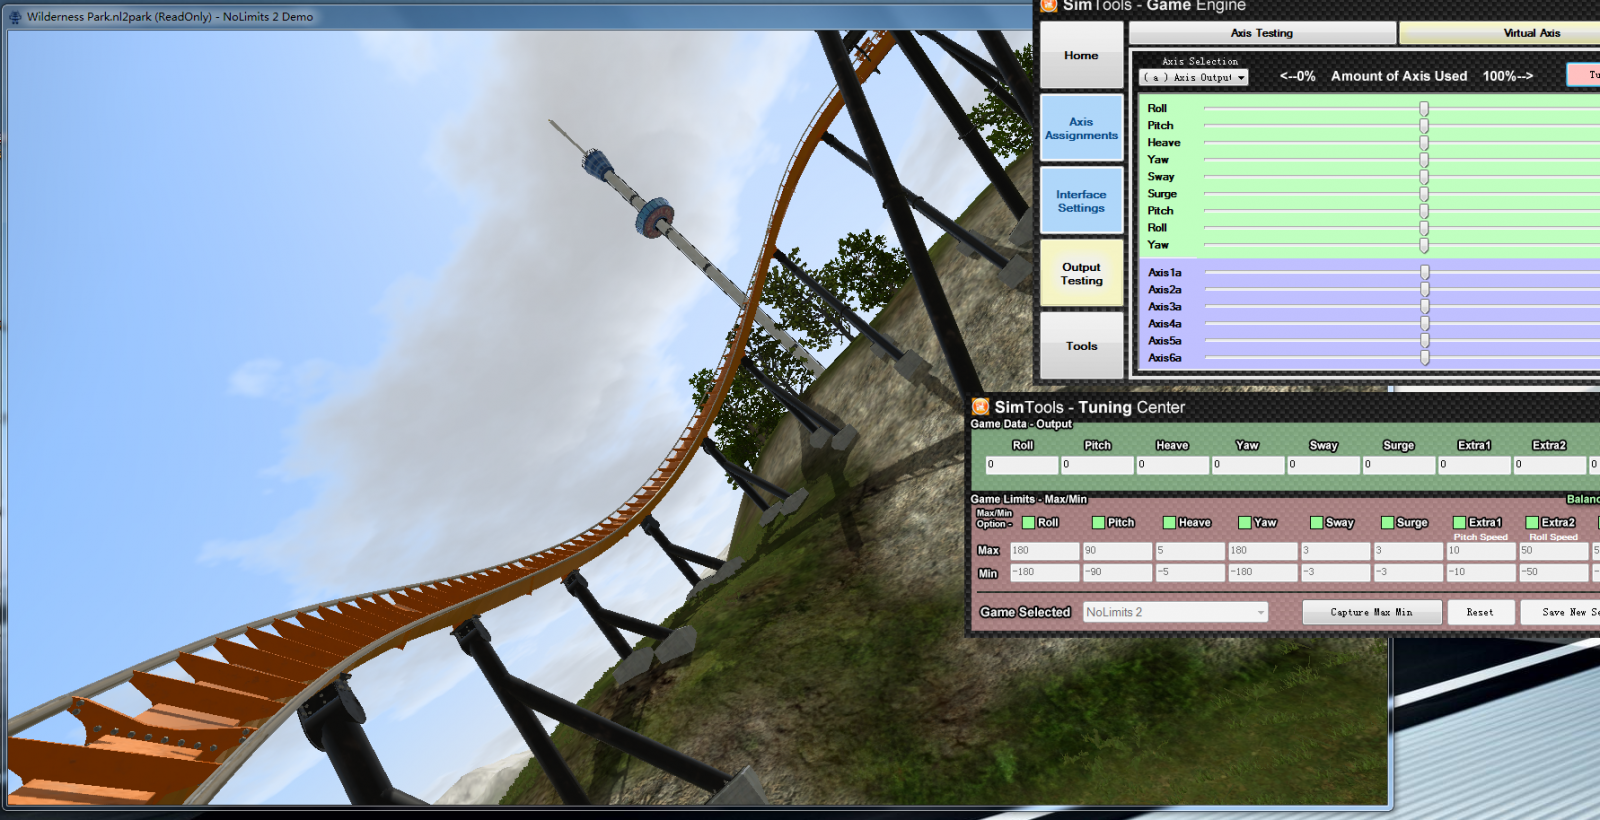Enable the Extra1 Max/Min option checkbox

click(1459, 523)
